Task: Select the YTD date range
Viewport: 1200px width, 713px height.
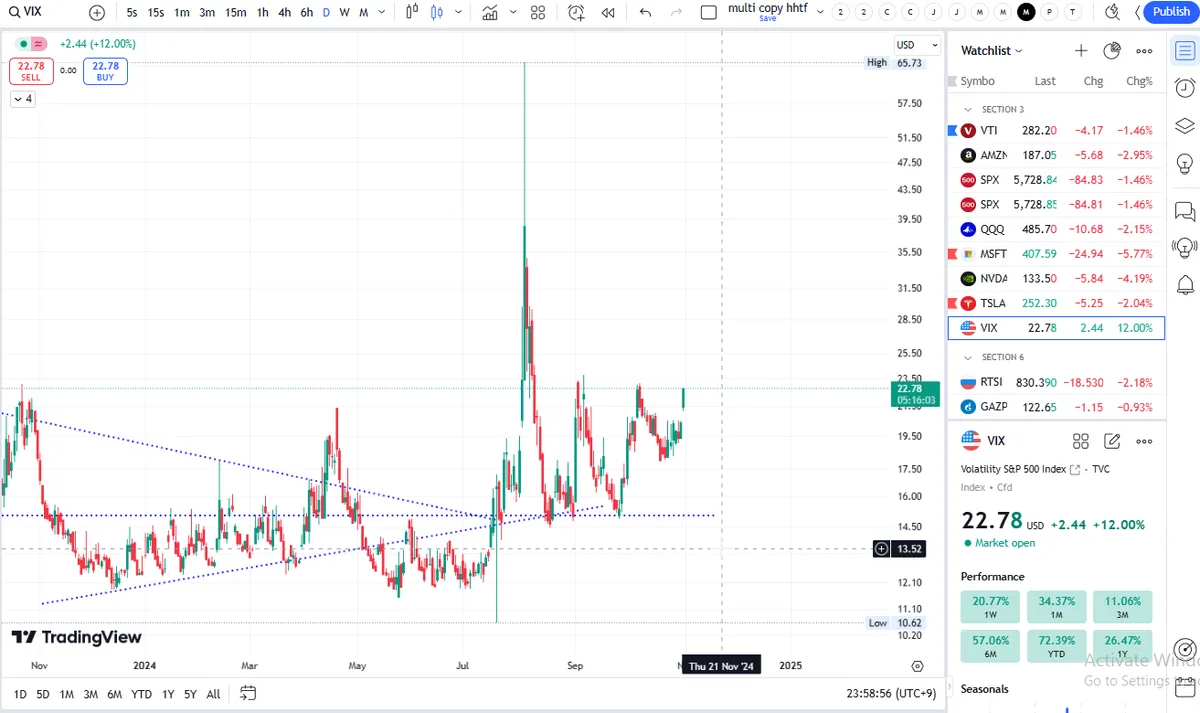Action: pyautogui.click(x=141, y=693)
